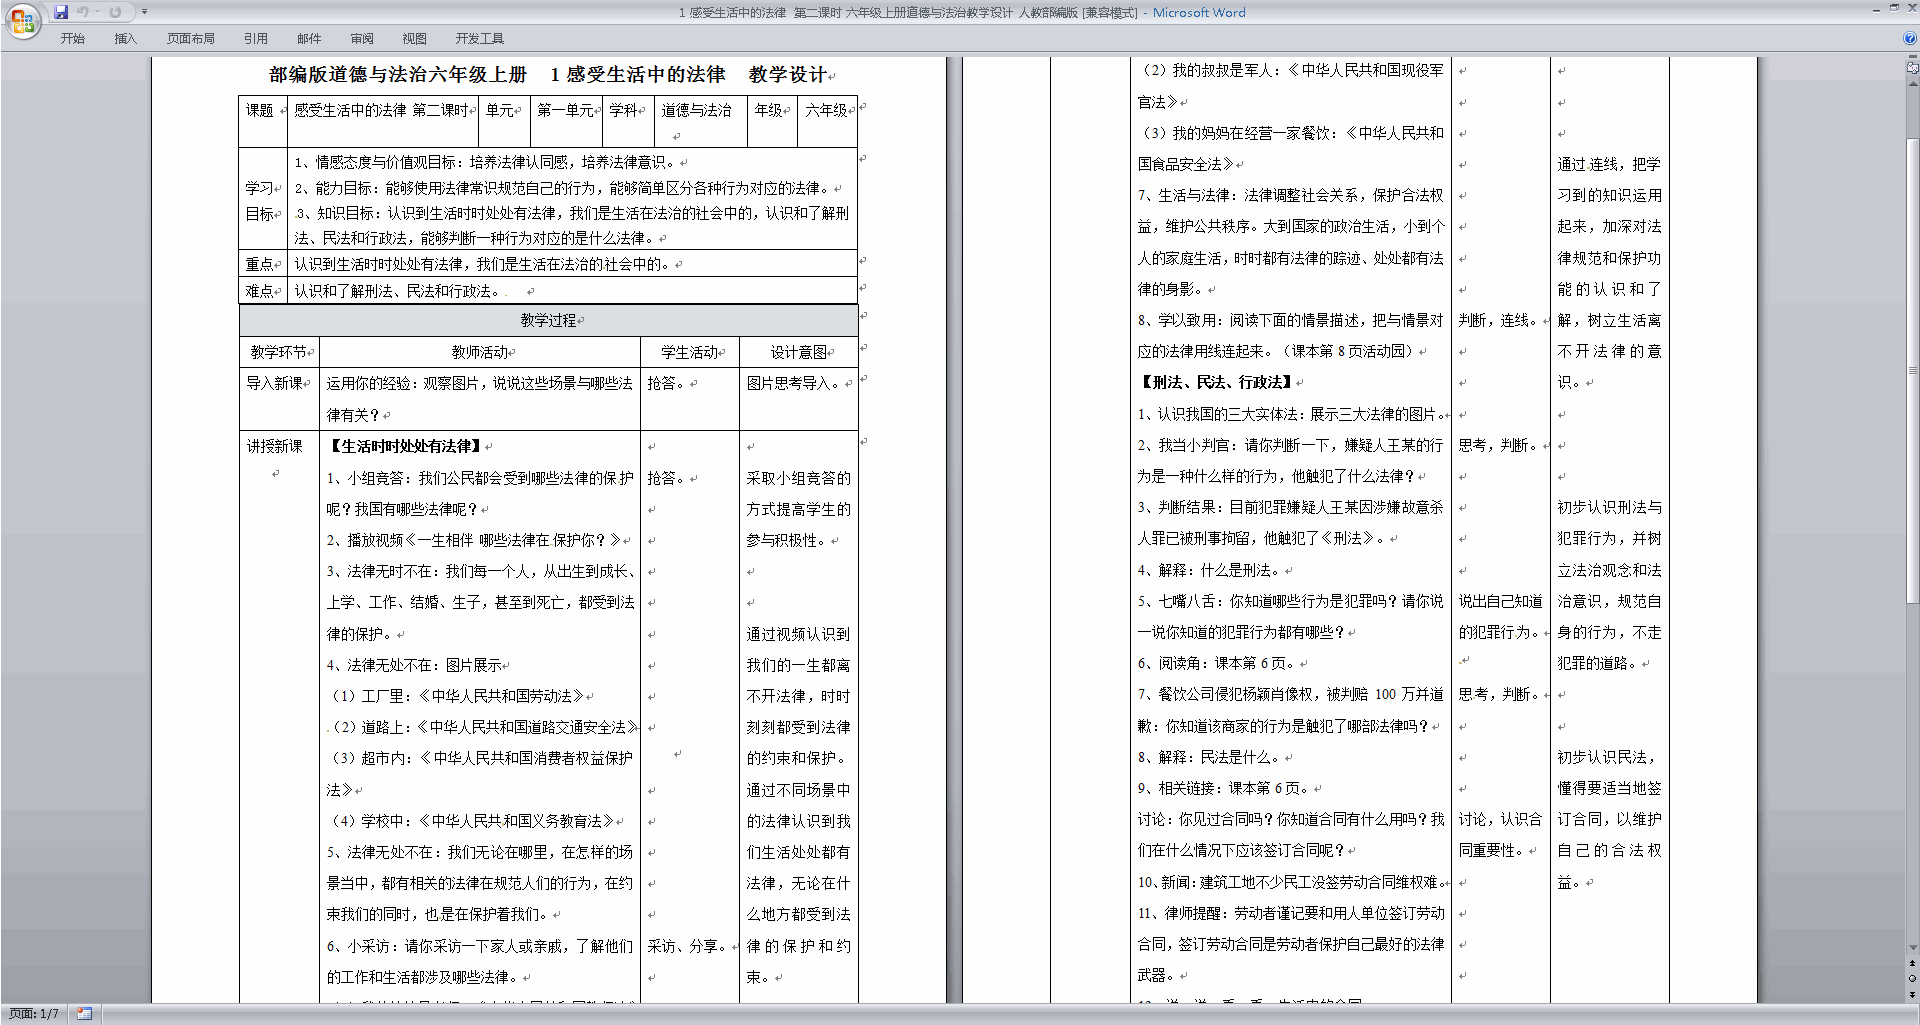The width and height of the screenshot is (1920, 1025).
Task: Go to the 邮件 tab
Action: point(309,38)
